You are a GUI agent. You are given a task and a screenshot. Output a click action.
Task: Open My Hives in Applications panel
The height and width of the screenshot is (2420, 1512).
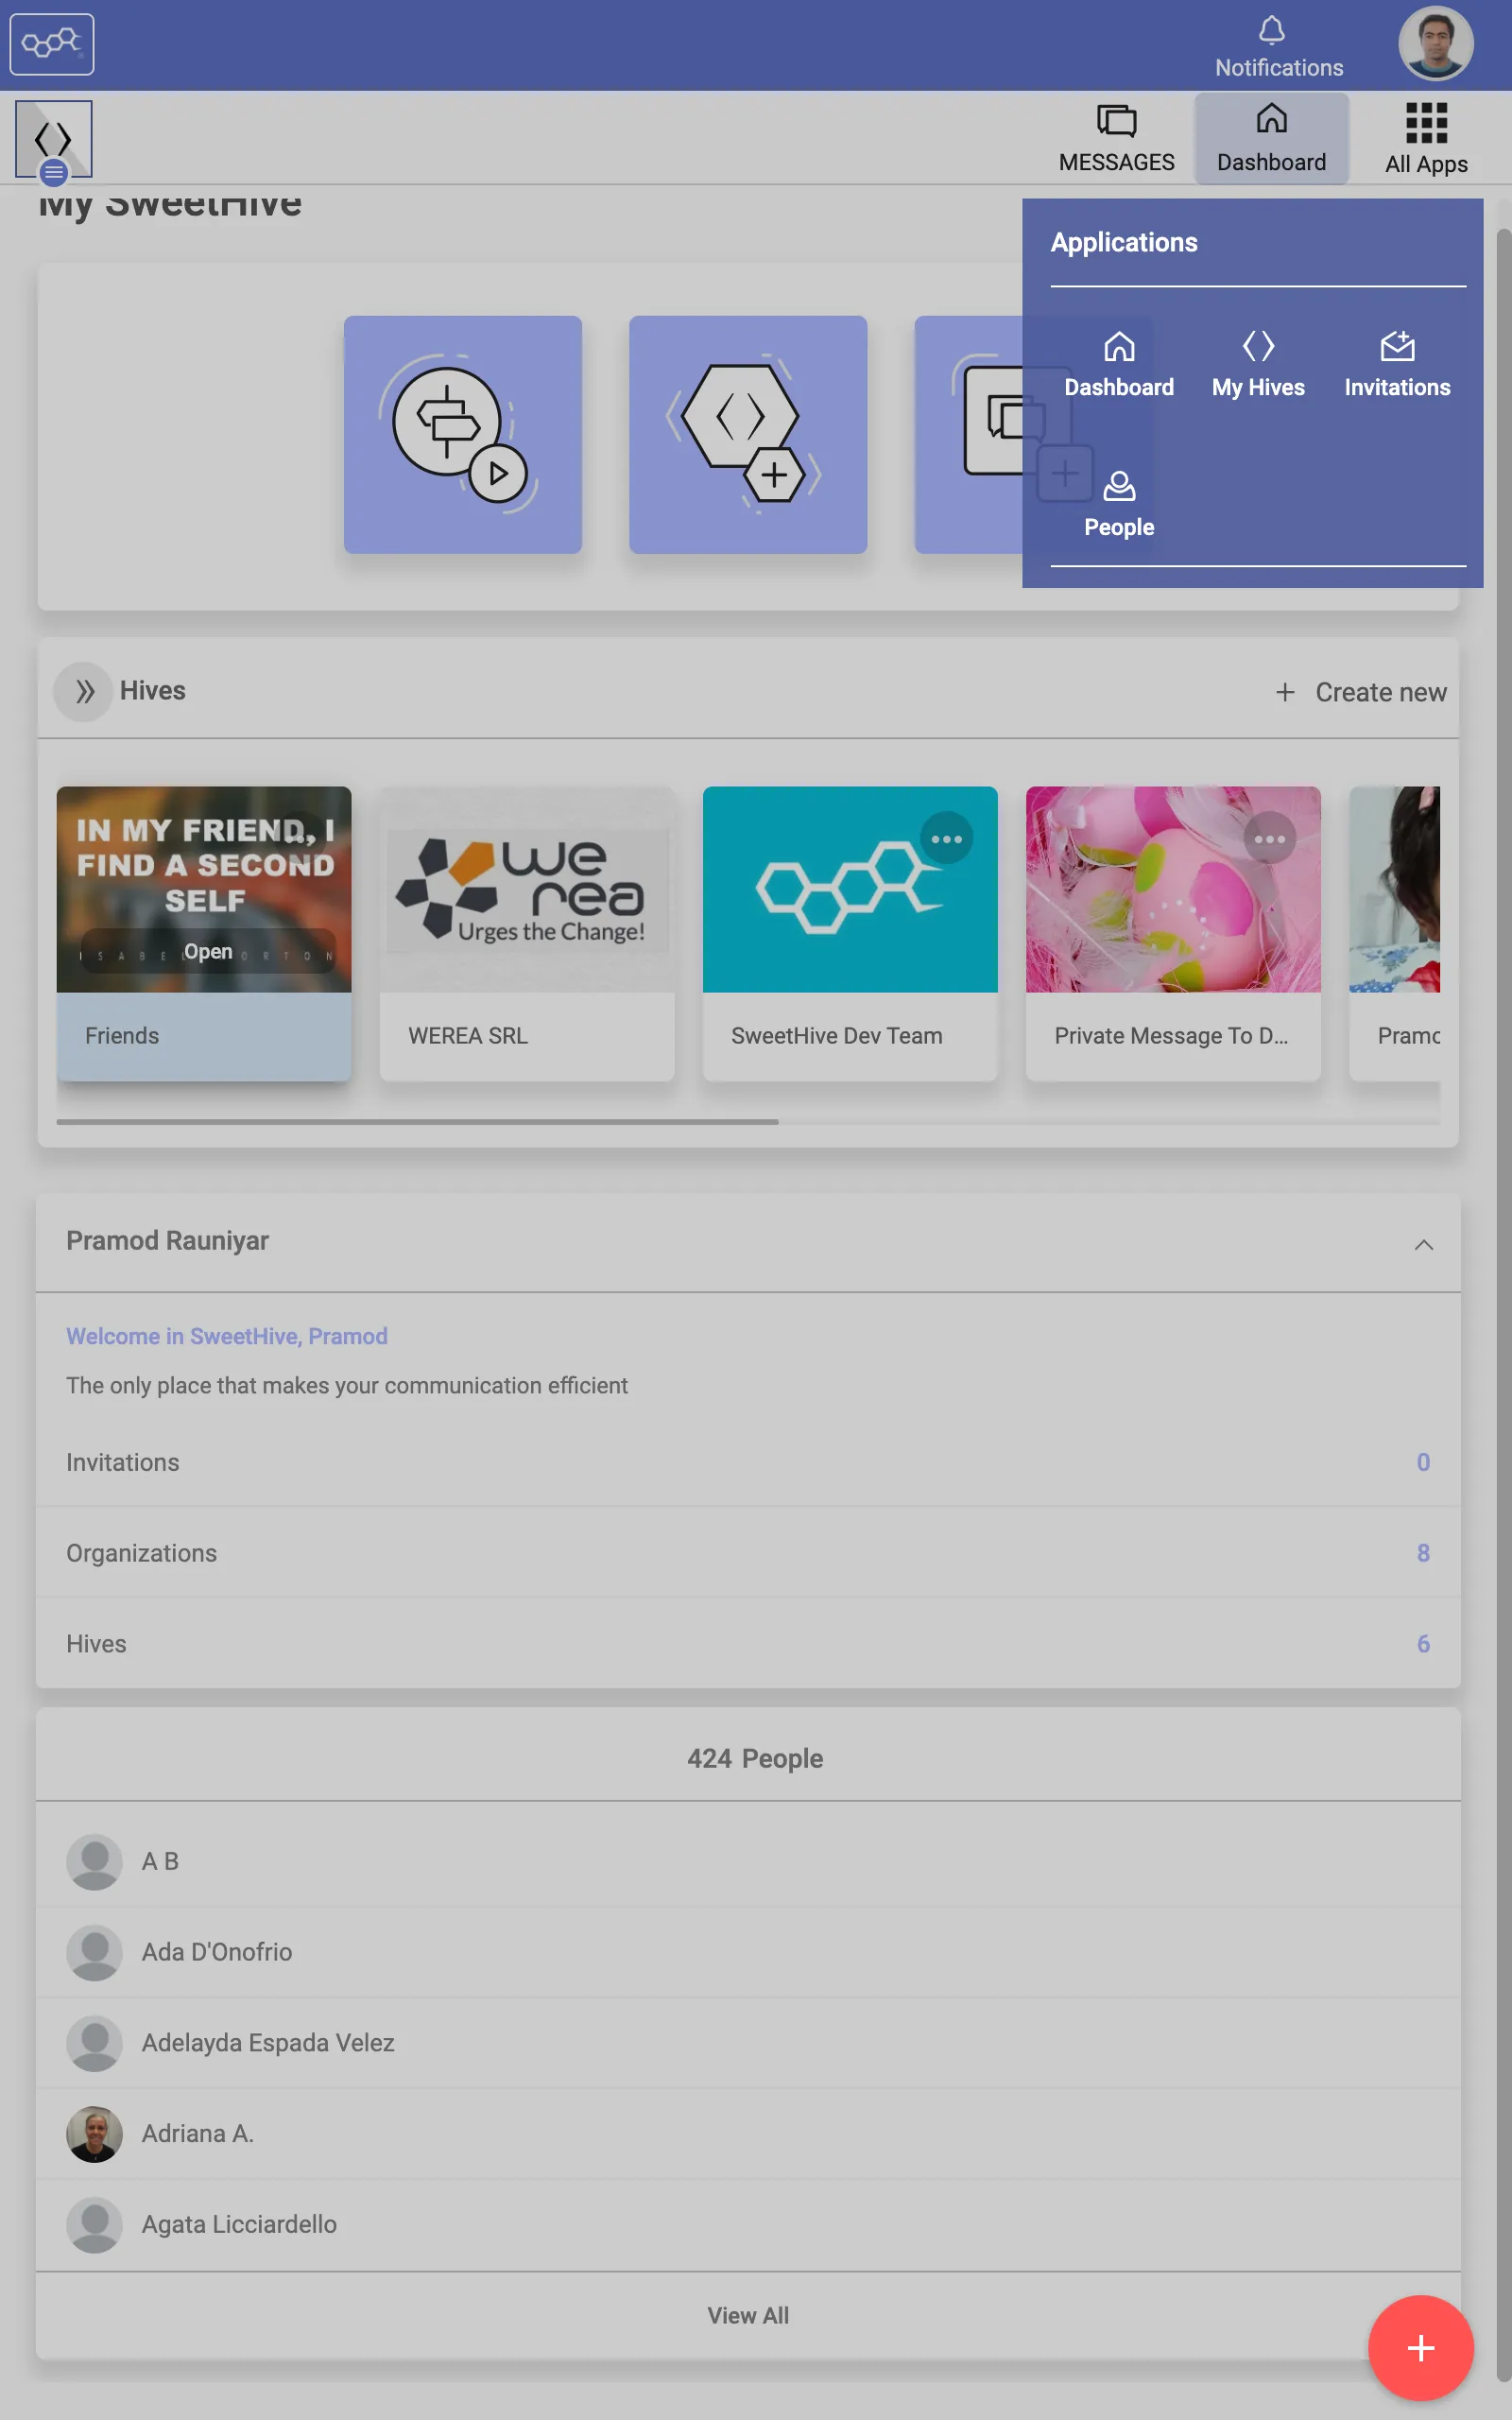coord(1258,365)
